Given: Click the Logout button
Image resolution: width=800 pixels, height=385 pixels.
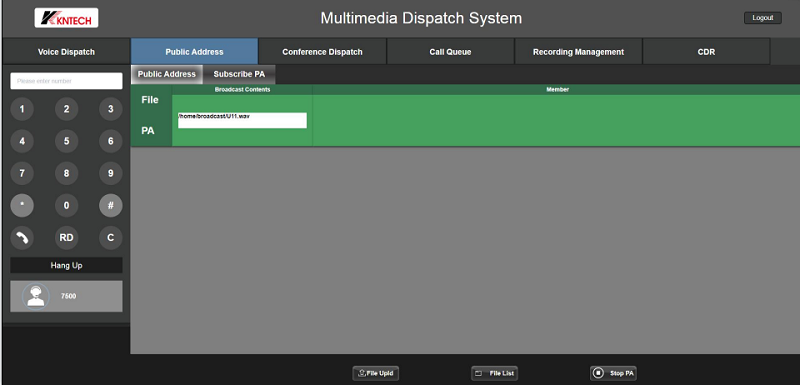Looking at the screenshot, I should (x=763, y=18).
